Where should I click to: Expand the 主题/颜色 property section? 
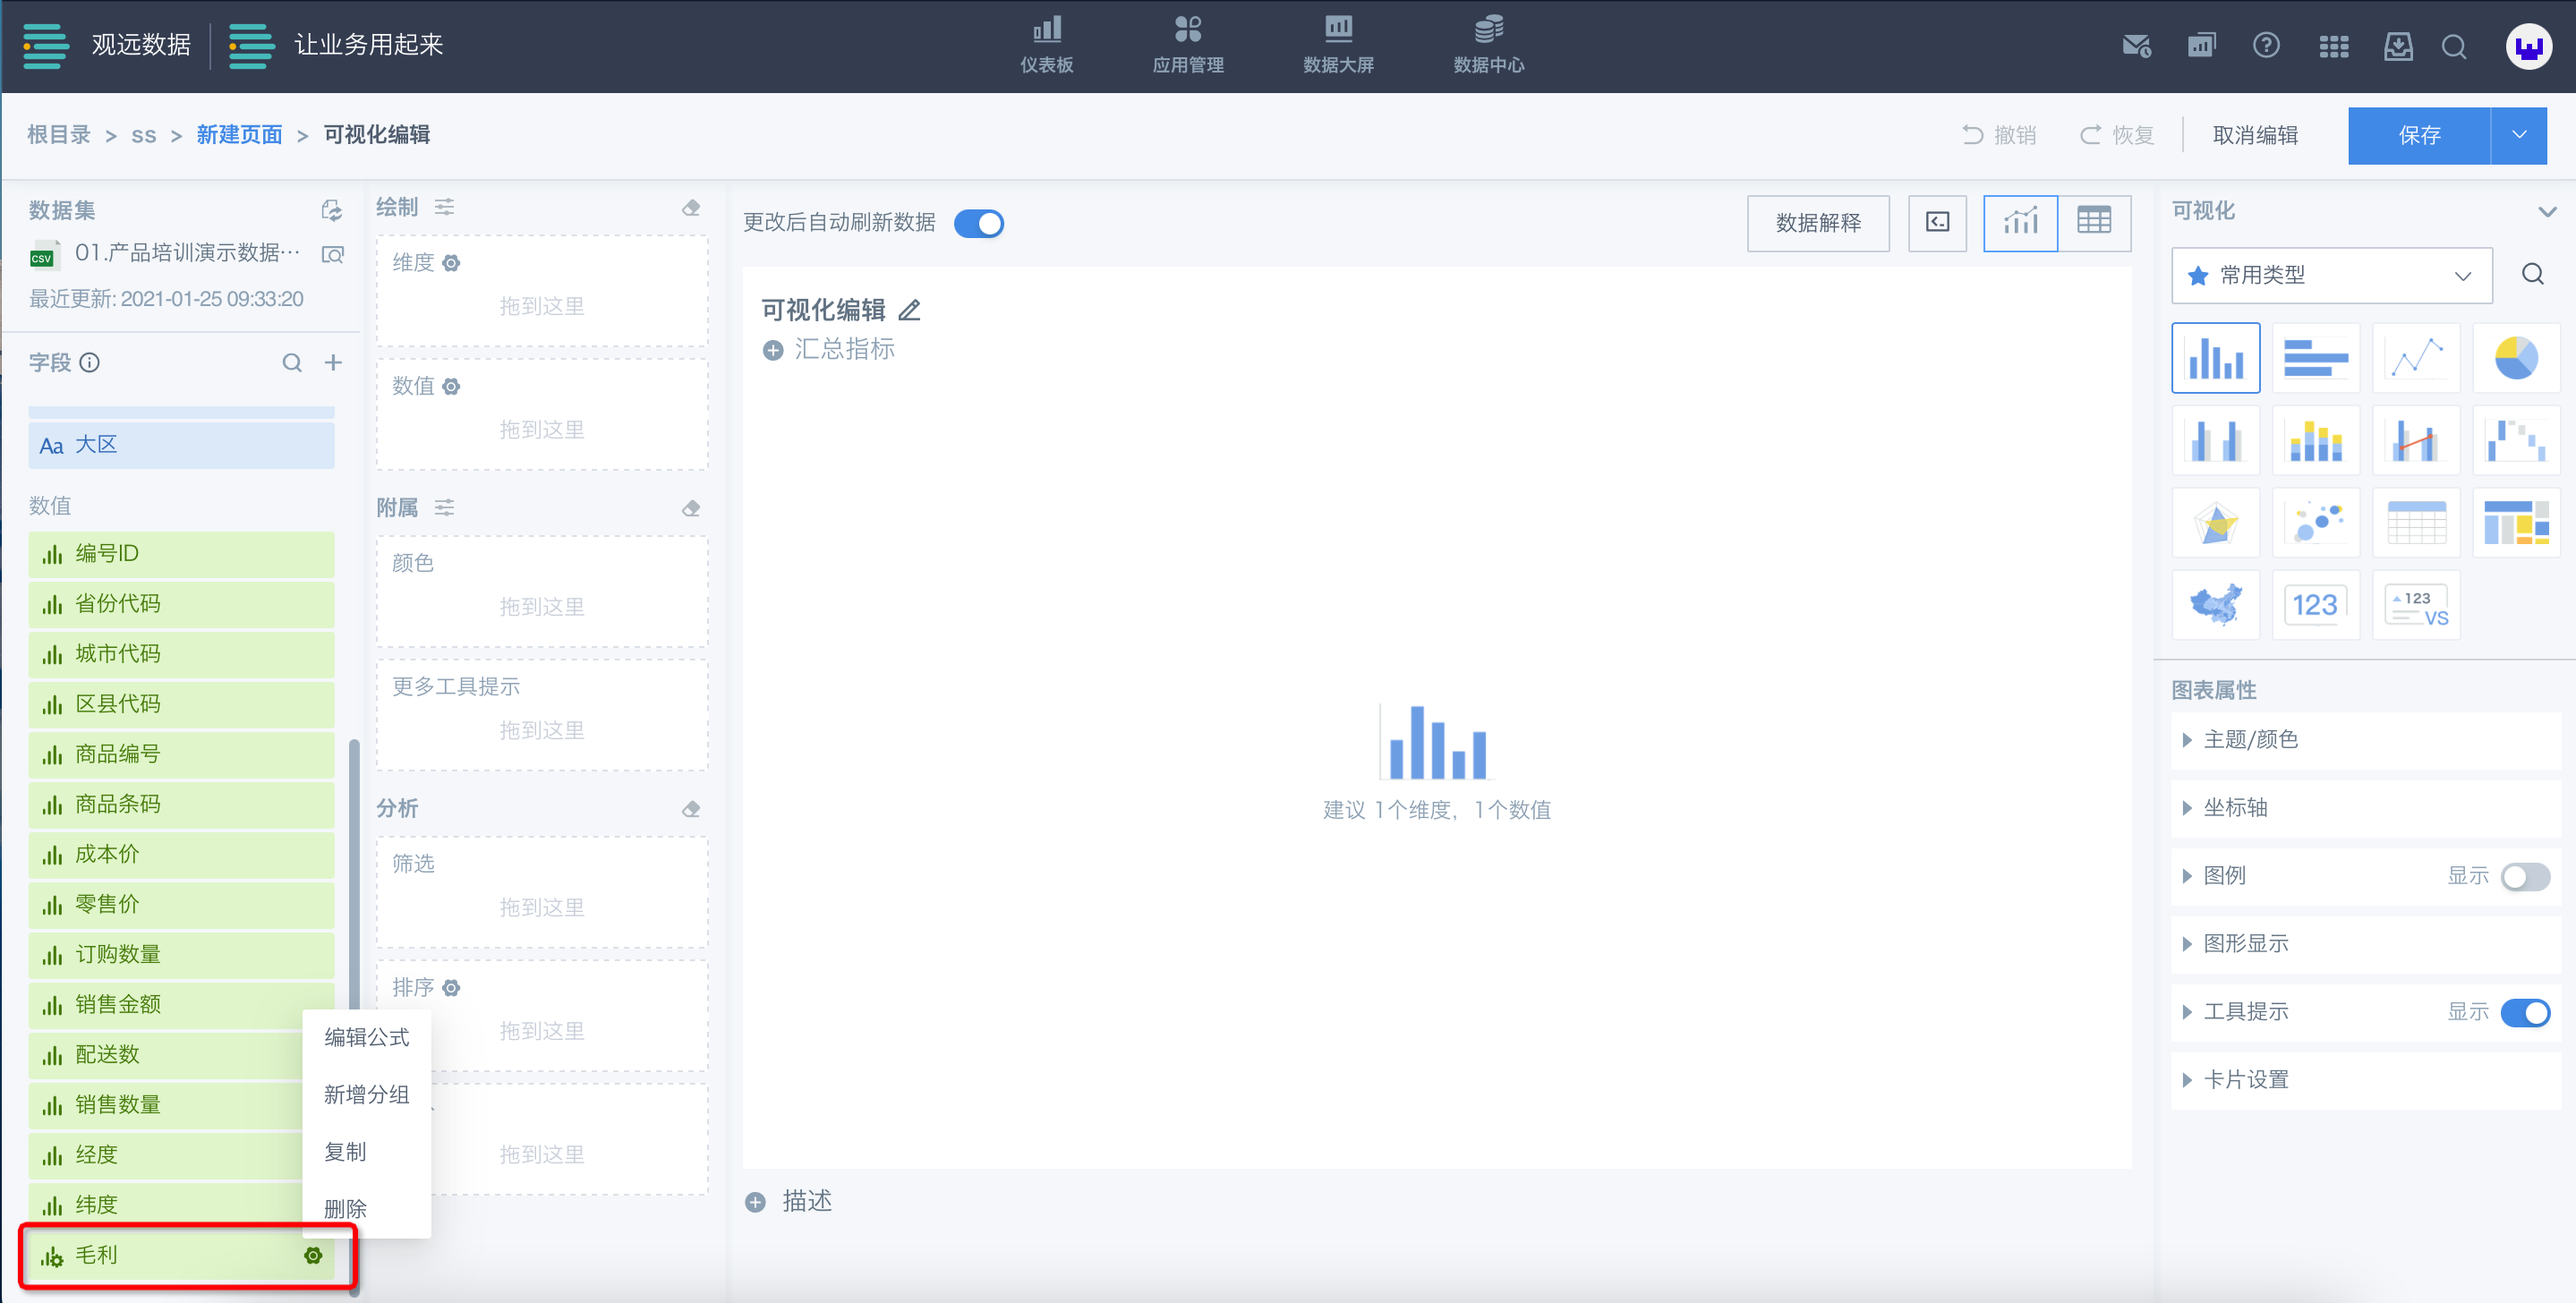tap(2250, 740)
